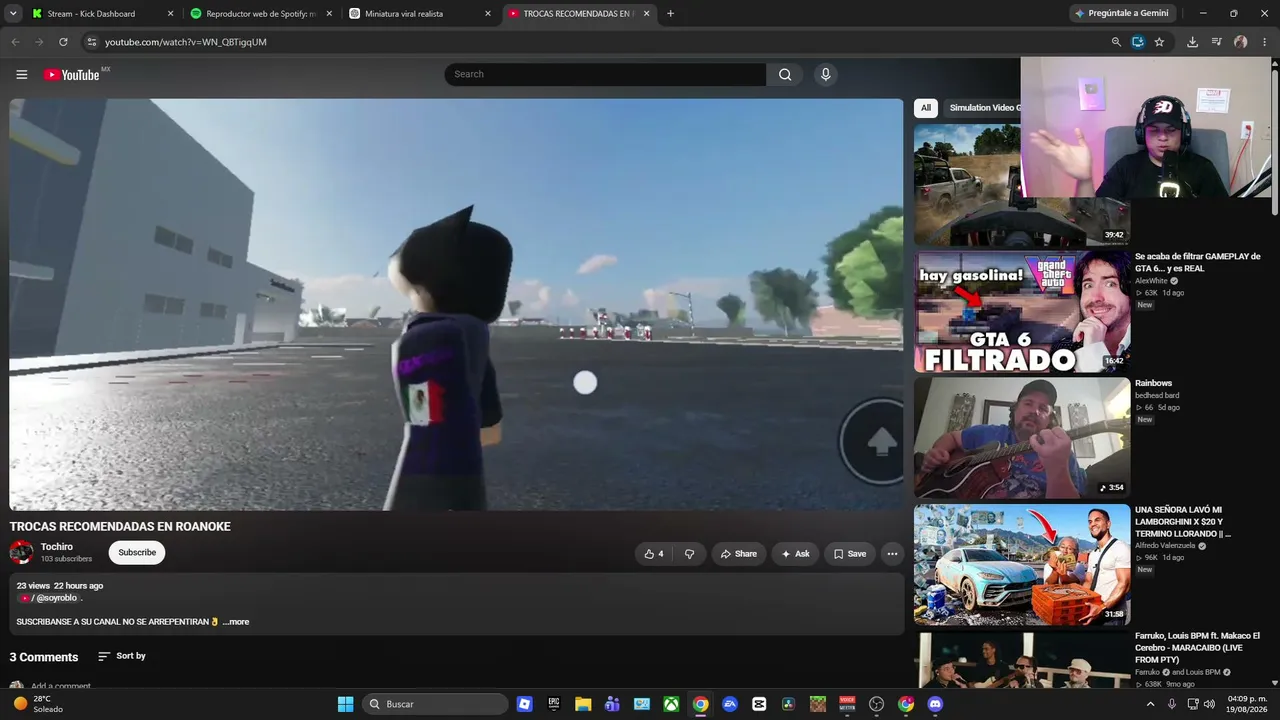The height and width of the screenshot is (720, 1280).
Task: Open the bedhead bard channel name
Action: click(1157, 396)
